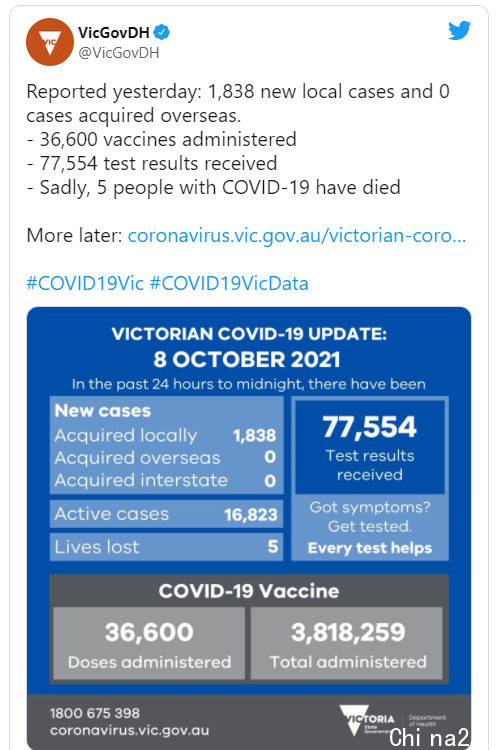Select the #COVID19VicData hashtag

[x=229, y=283]
